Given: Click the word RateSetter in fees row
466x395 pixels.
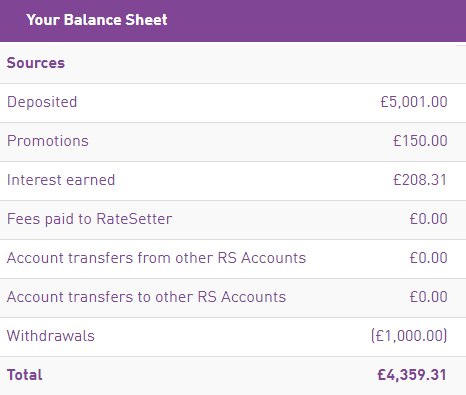Looking at the screenshot, I should (x=134, y=219).
